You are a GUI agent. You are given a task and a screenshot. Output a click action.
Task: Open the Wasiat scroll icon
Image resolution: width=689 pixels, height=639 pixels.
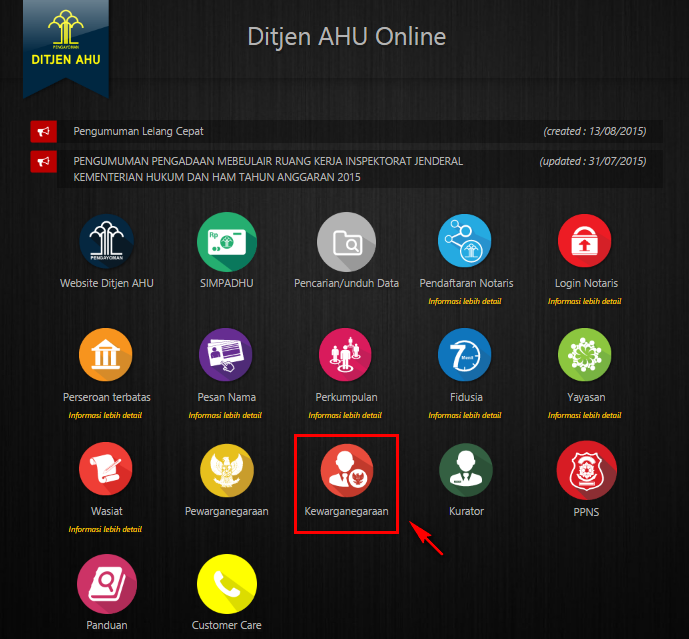tap(107, 471)
